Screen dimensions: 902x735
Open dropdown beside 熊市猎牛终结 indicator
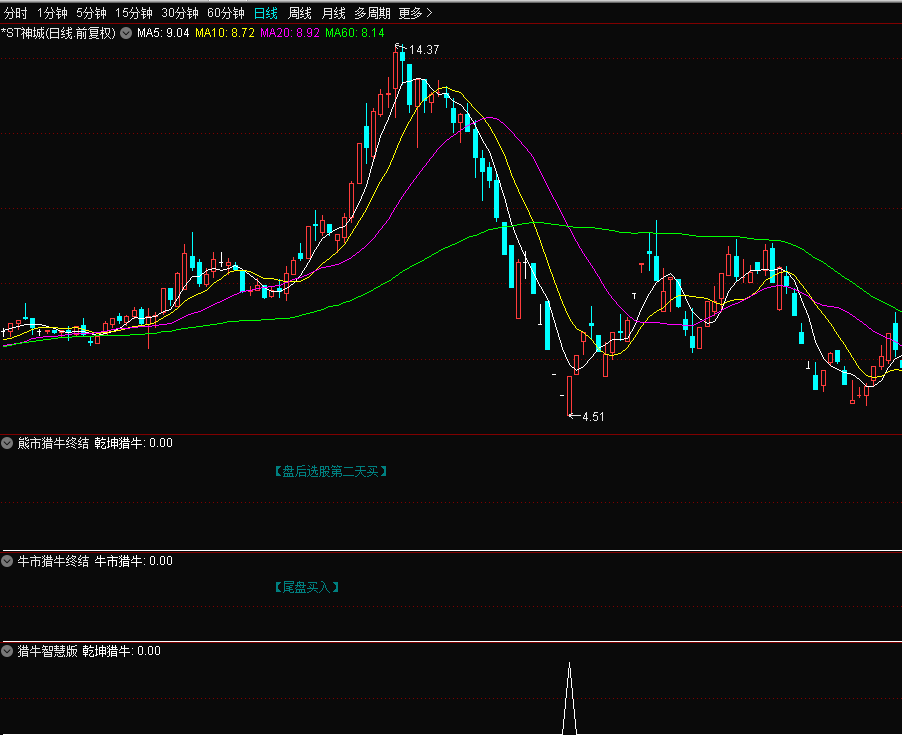7,443
